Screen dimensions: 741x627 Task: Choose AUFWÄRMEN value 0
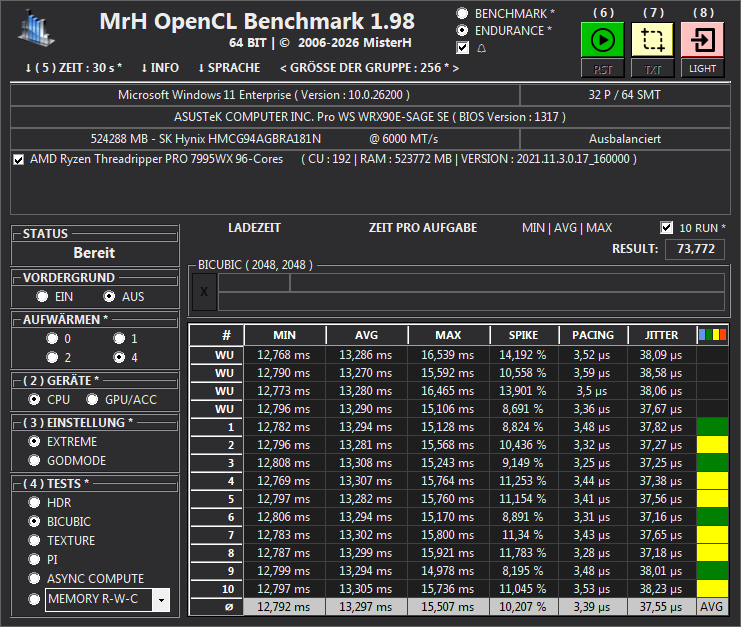pos(52,338)
